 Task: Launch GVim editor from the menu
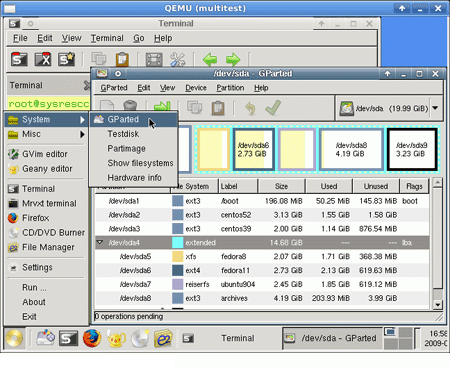(x=46, y=154)
